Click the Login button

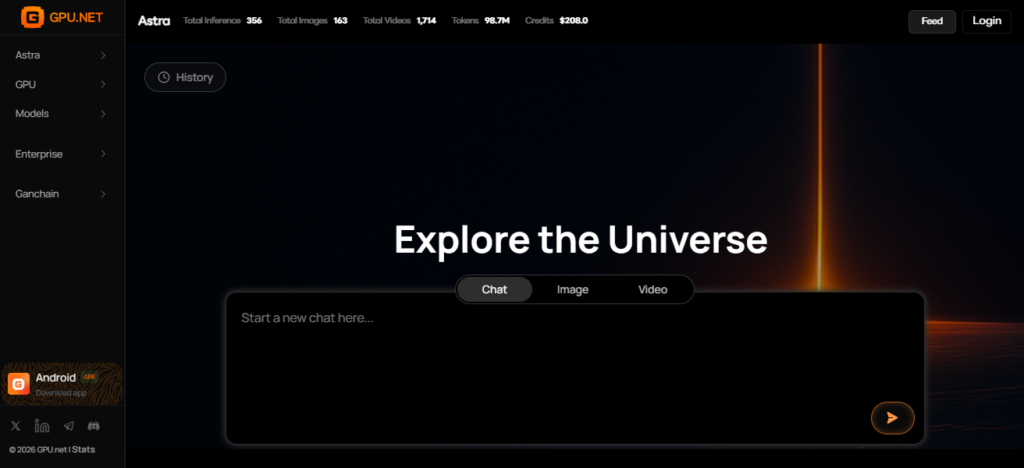pyautogui.click(x=986, y=21)
